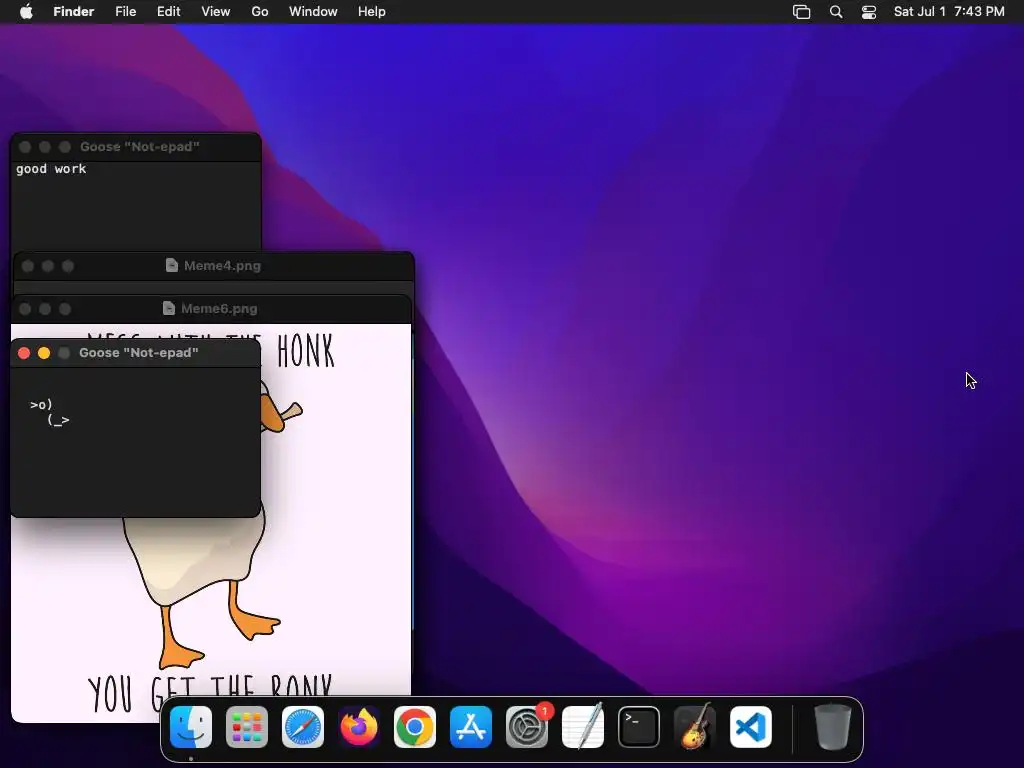Close the front Goose Not-epad window

coord(24,353)
